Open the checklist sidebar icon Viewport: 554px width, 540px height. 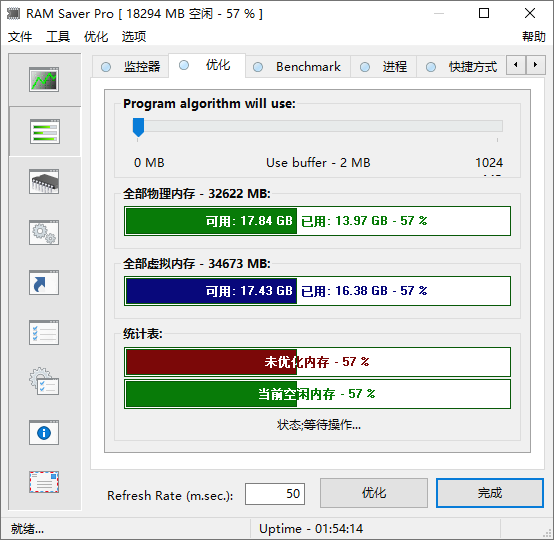[44, 333]
